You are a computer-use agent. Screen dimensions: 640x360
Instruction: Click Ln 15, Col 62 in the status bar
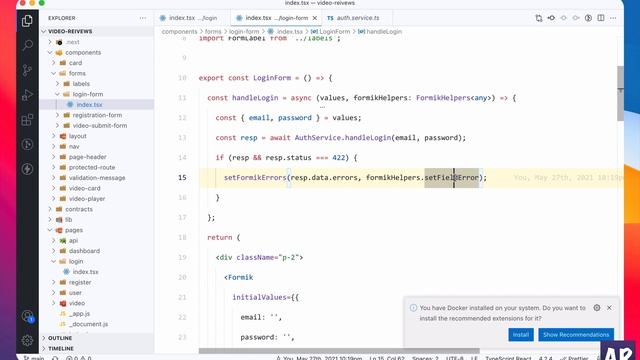pyautogui.click(x=387, y=358)
